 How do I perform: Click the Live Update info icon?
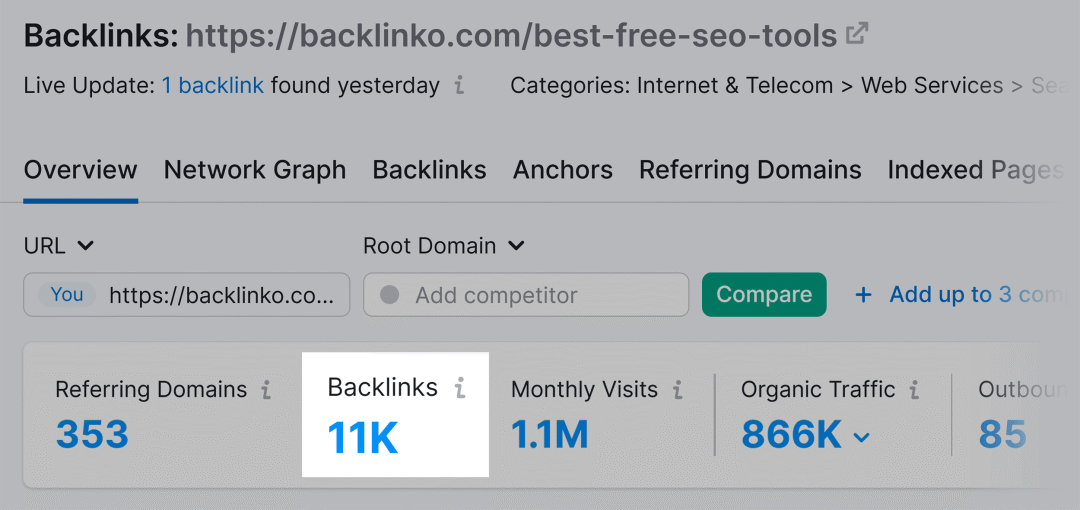(459, 86)
